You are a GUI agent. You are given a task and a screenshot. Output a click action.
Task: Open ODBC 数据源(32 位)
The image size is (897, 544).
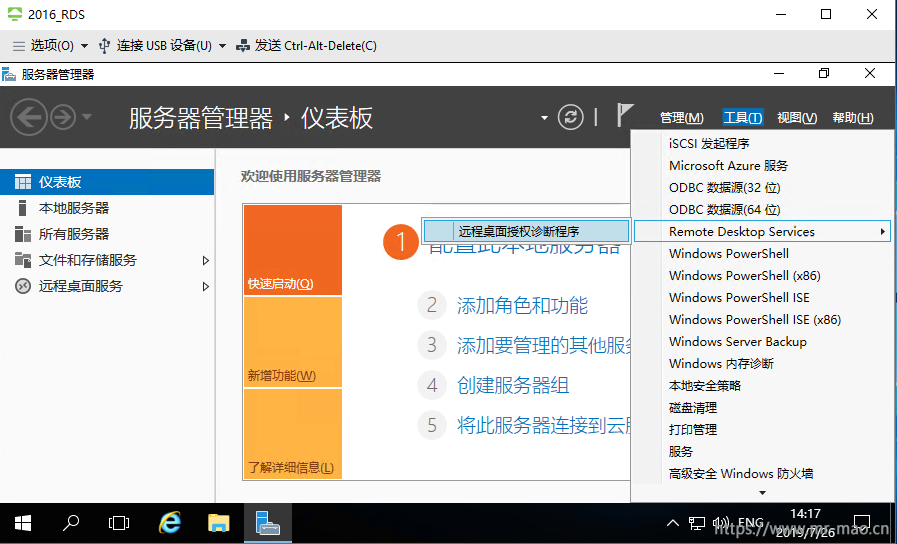[x=724, y=188]
